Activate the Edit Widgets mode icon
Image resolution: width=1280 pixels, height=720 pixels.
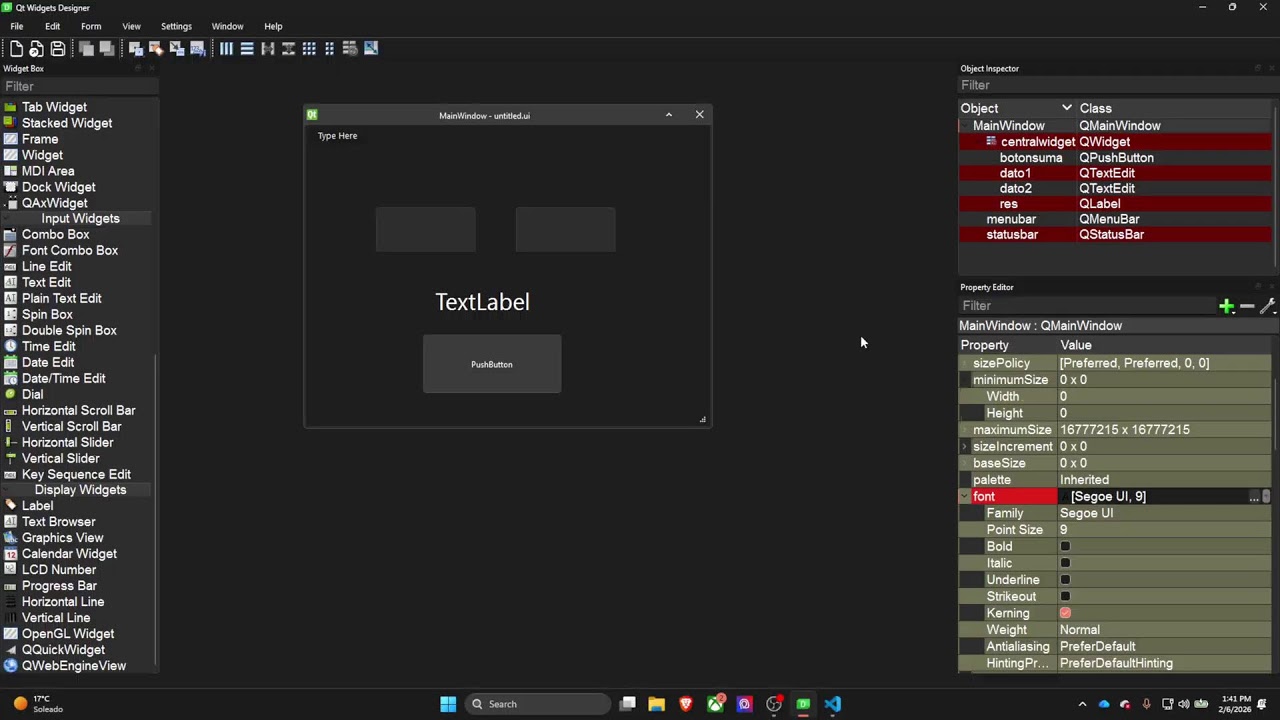click(135, 48)
